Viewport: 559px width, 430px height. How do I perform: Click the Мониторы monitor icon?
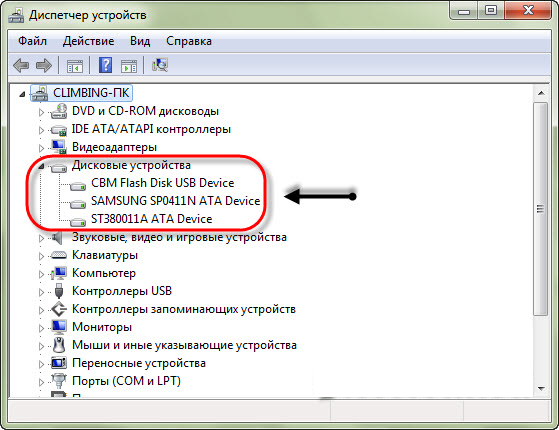(59, 327)
